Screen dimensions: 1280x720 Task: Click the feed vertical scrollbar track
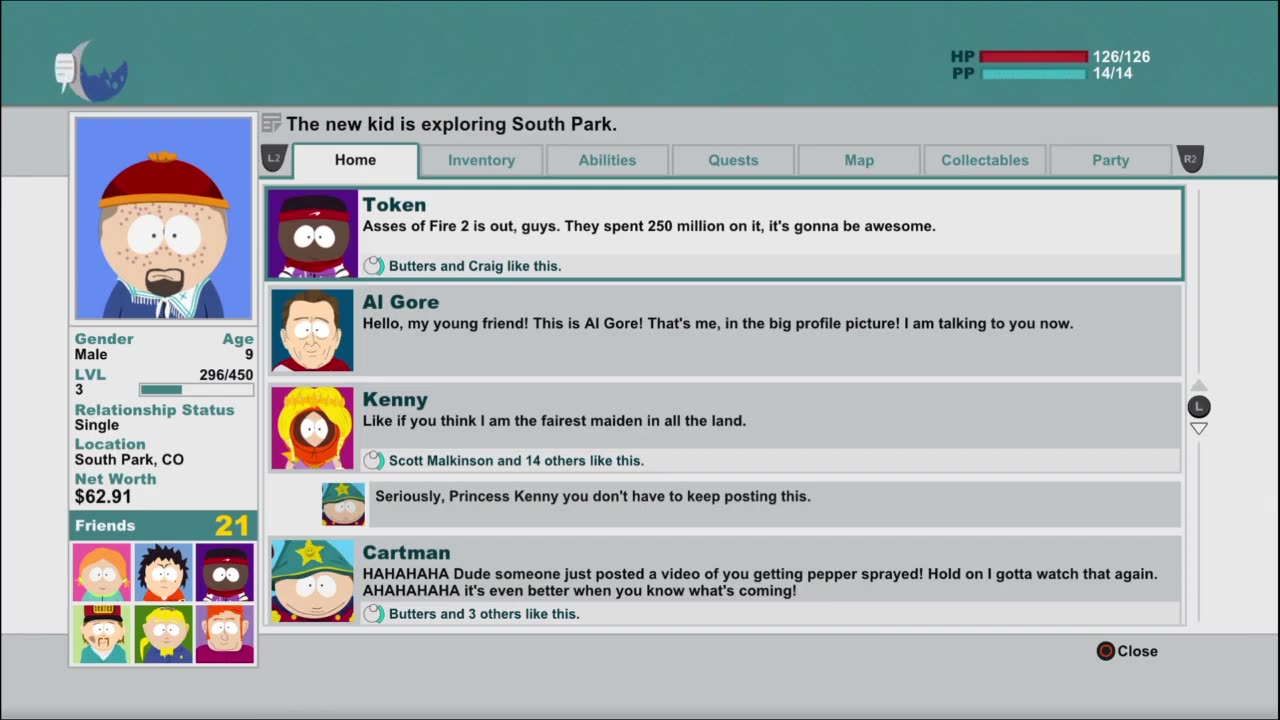tap(1199, 406)
